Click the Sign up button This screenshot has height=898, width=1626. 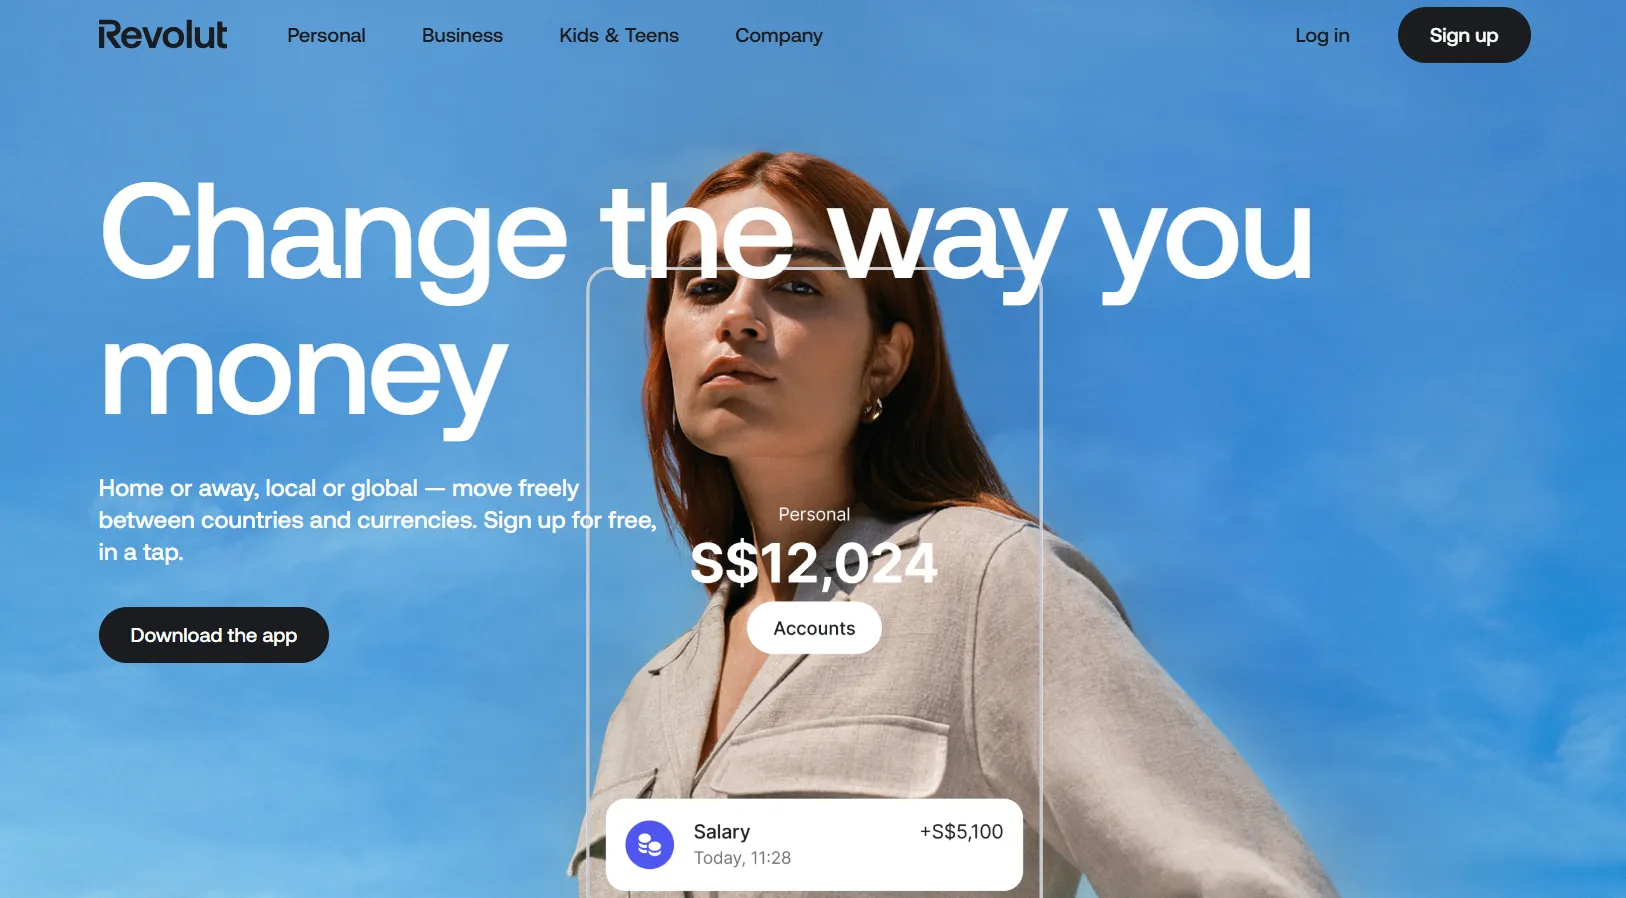1464,35
